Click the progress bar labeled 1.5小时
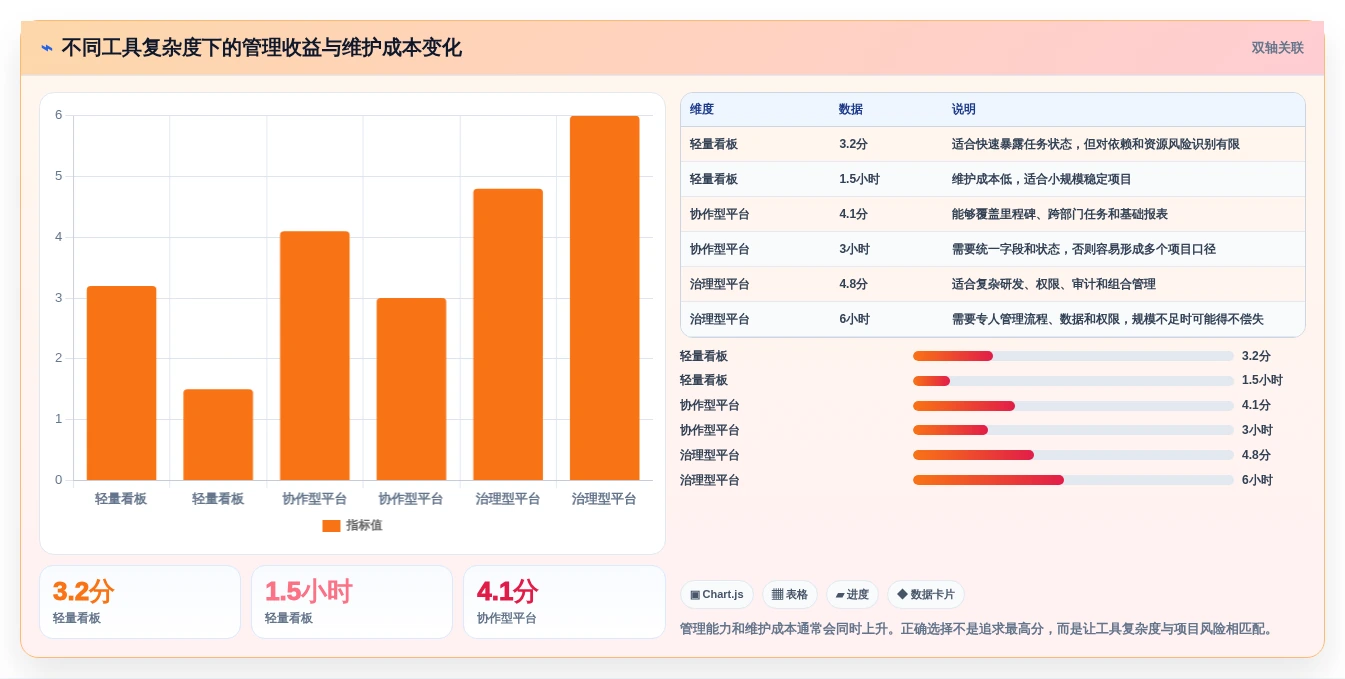The height and width of the screenshot is (679, 1345). [1073, 381]
